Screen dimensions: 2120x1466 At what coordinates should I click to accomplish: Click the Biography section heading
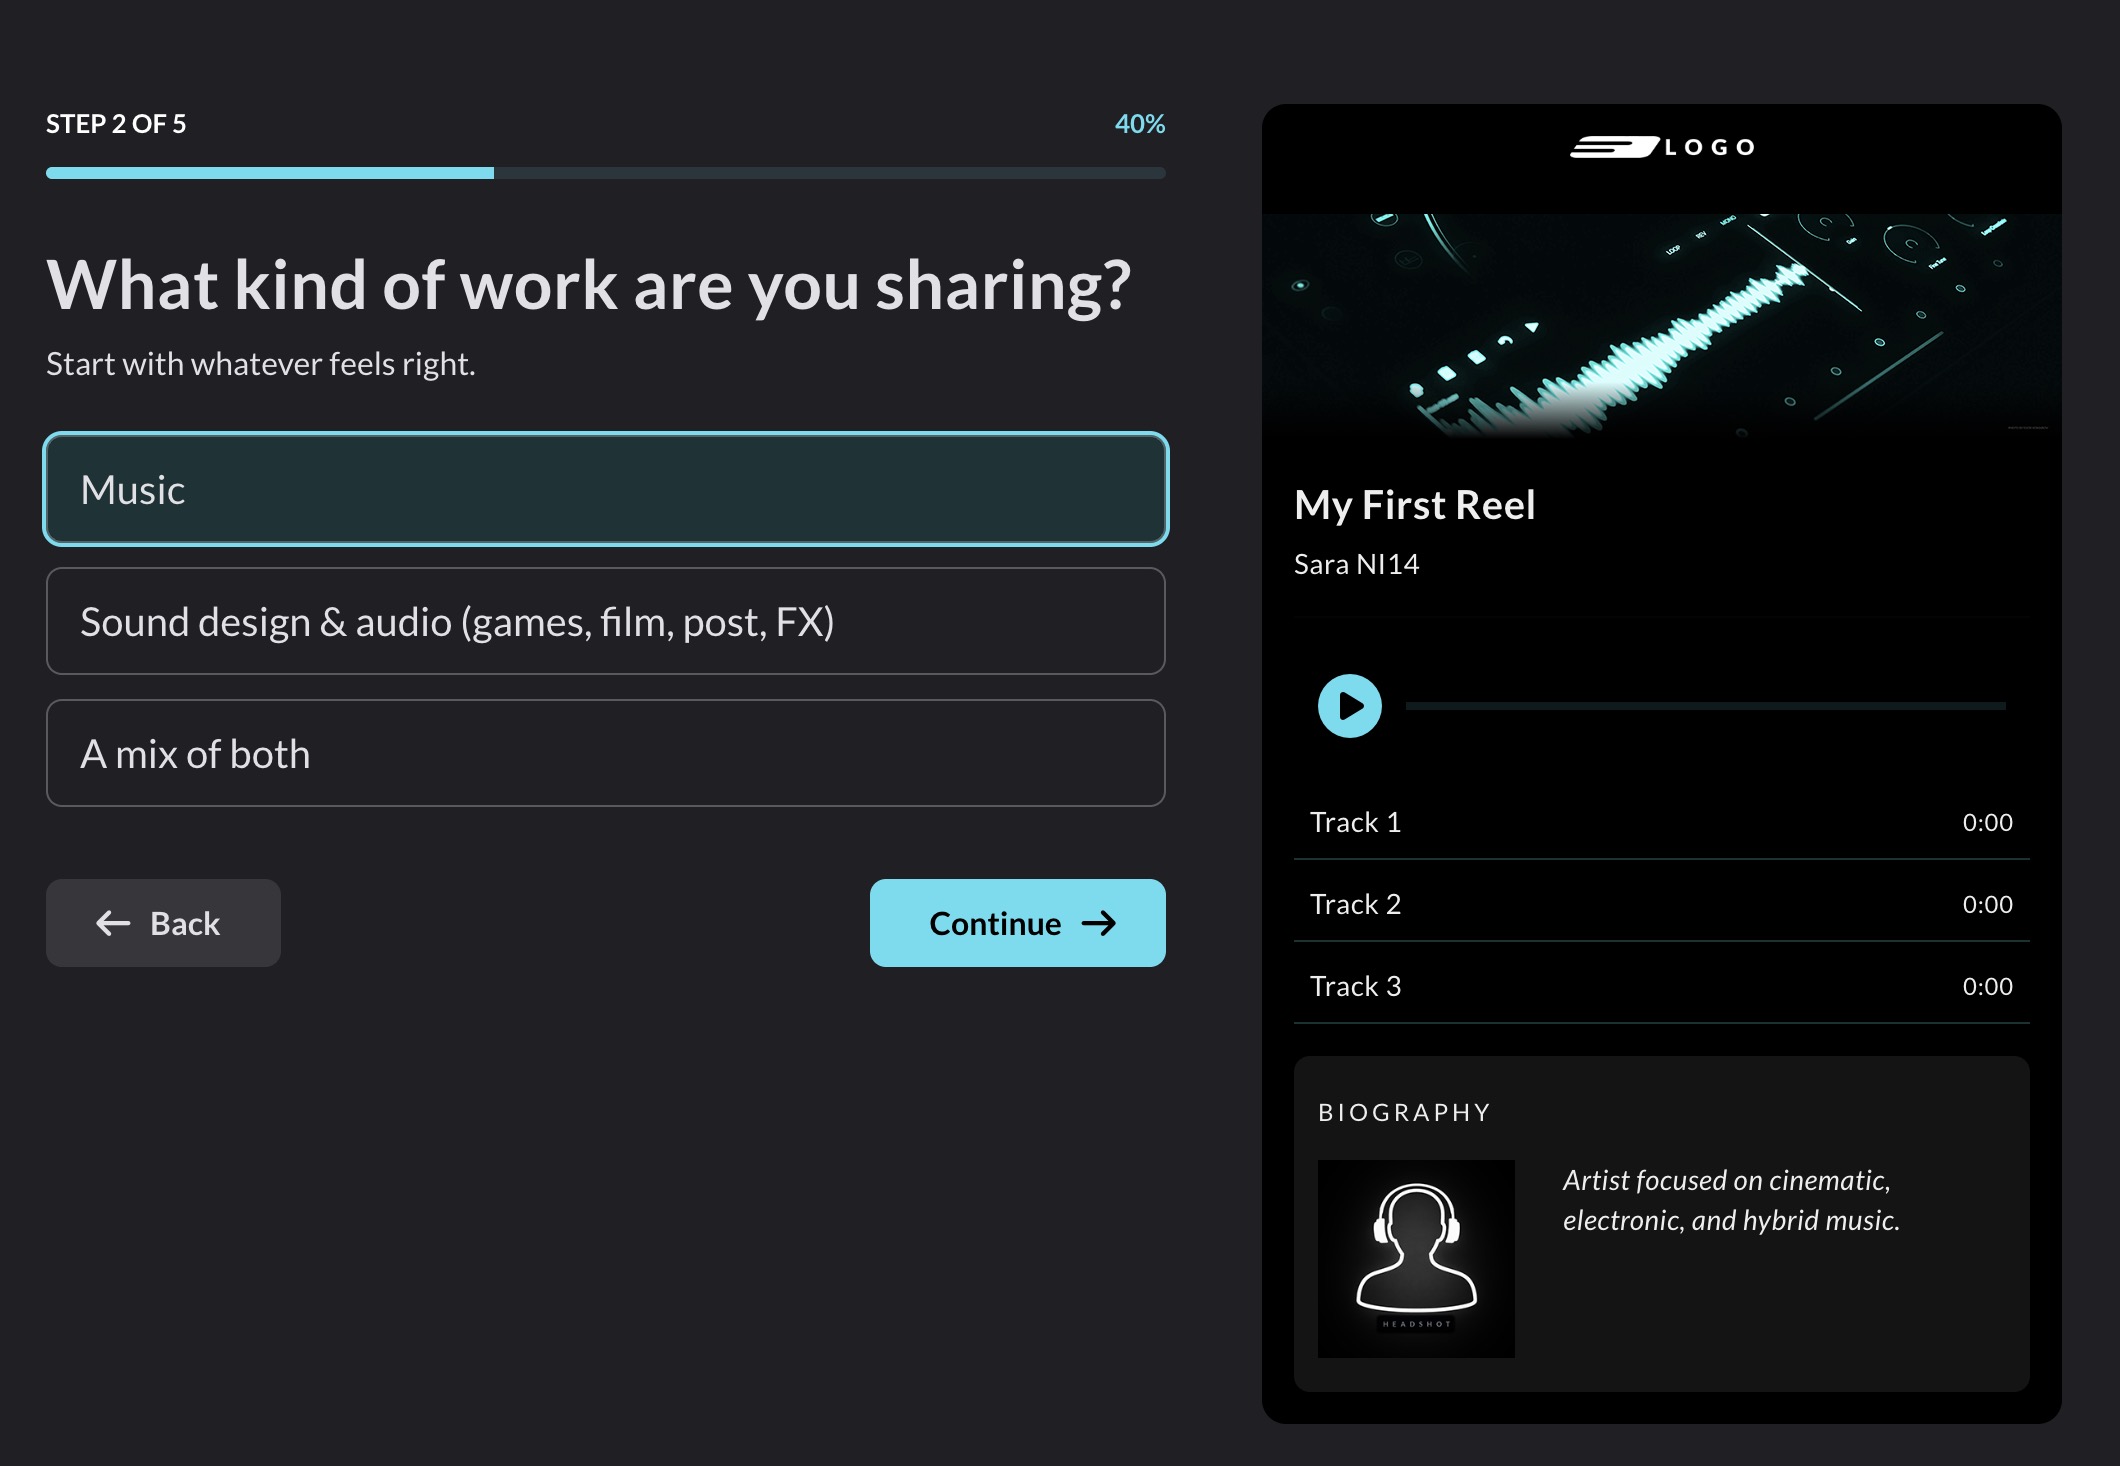point(1404,1112)
